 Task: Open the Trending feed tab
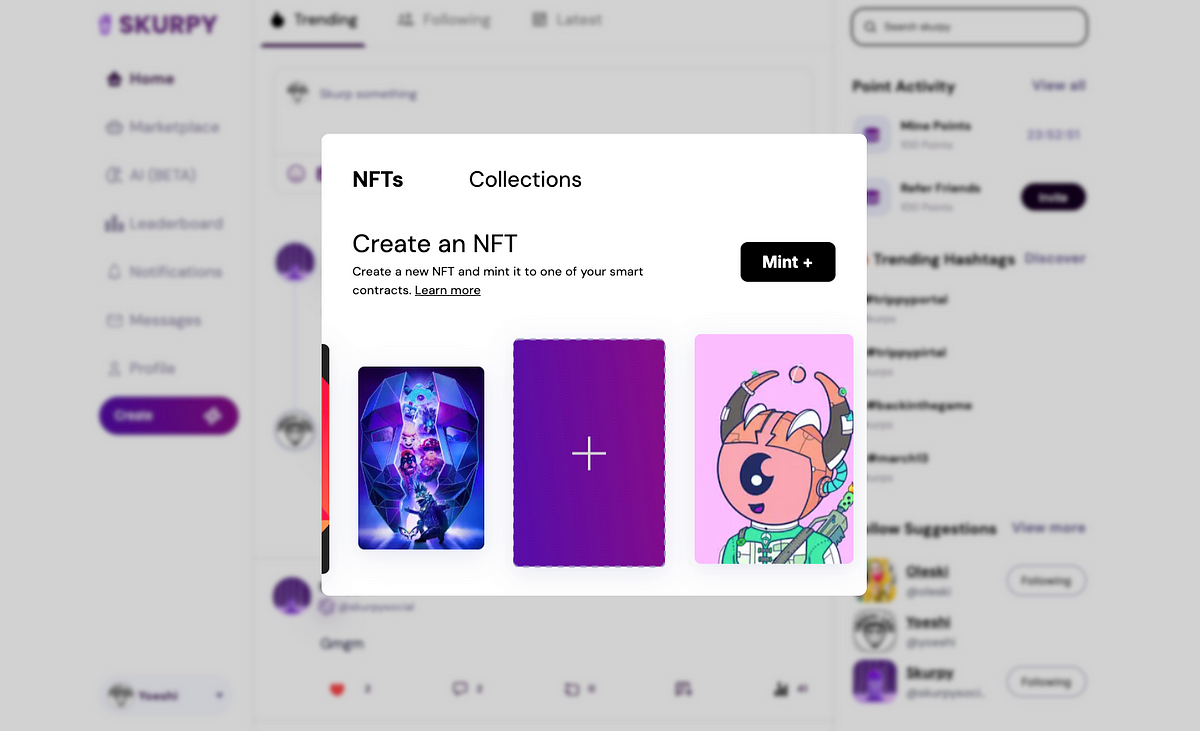coord(314,20)
